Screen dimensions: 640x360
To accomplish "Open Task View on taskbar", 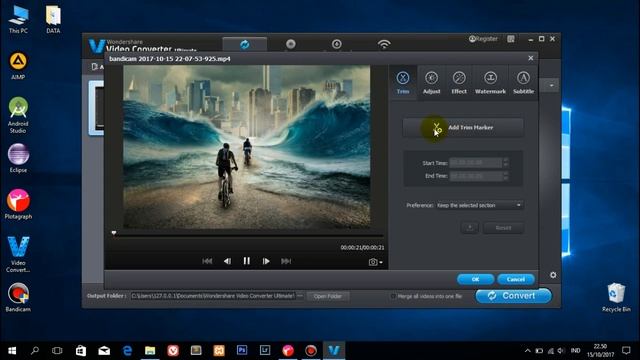I will (x=57, y=351).
